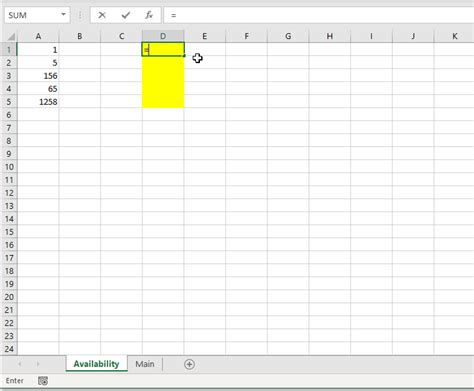Open Insert Function fx dialog
The height and width of the screenshot is (391, 474).
pos(149,15)
